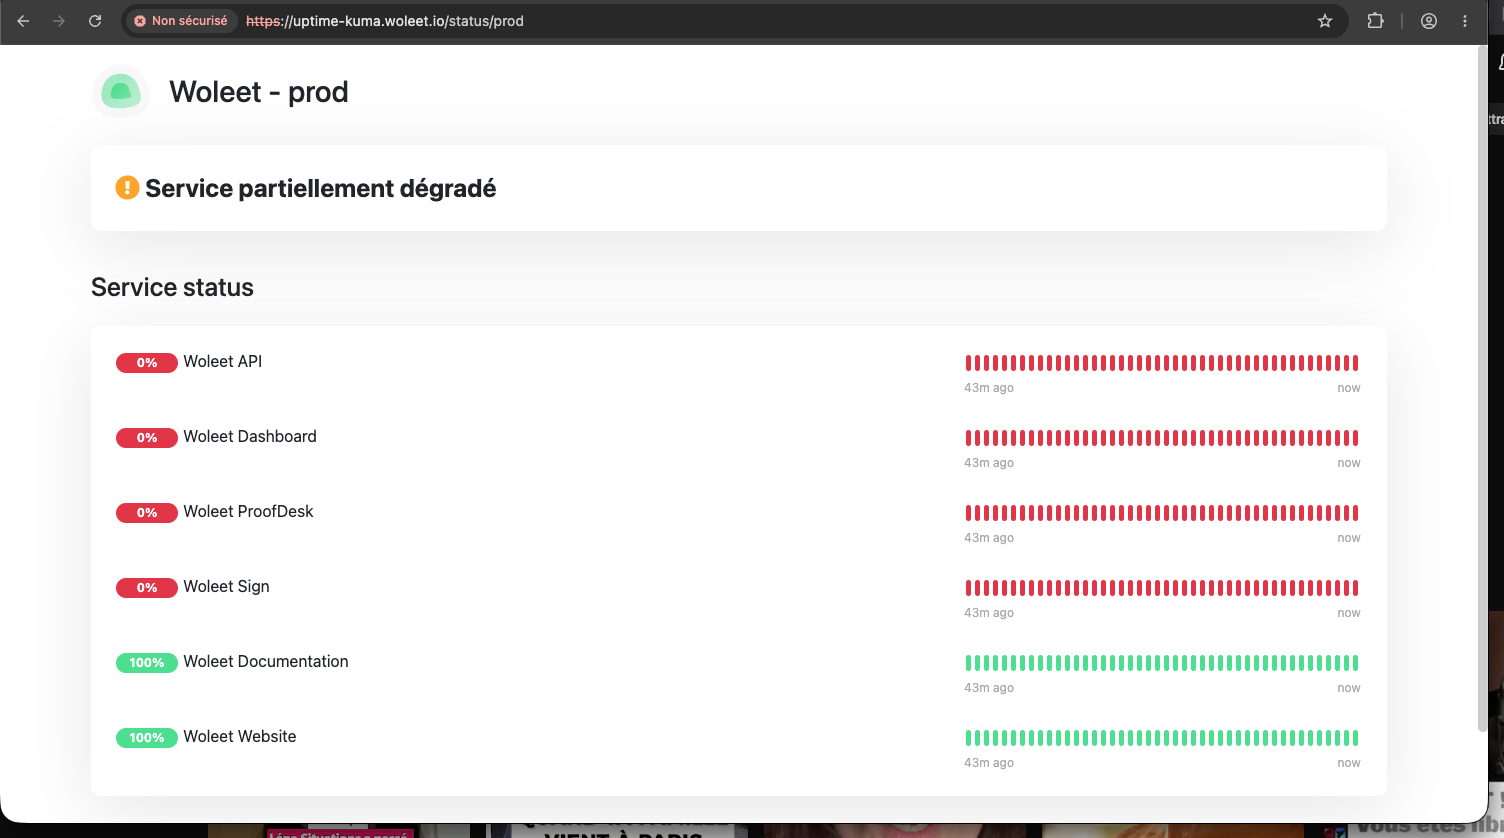Click '43m ago' under Woleet API heartbeat

tap(989, 388)
